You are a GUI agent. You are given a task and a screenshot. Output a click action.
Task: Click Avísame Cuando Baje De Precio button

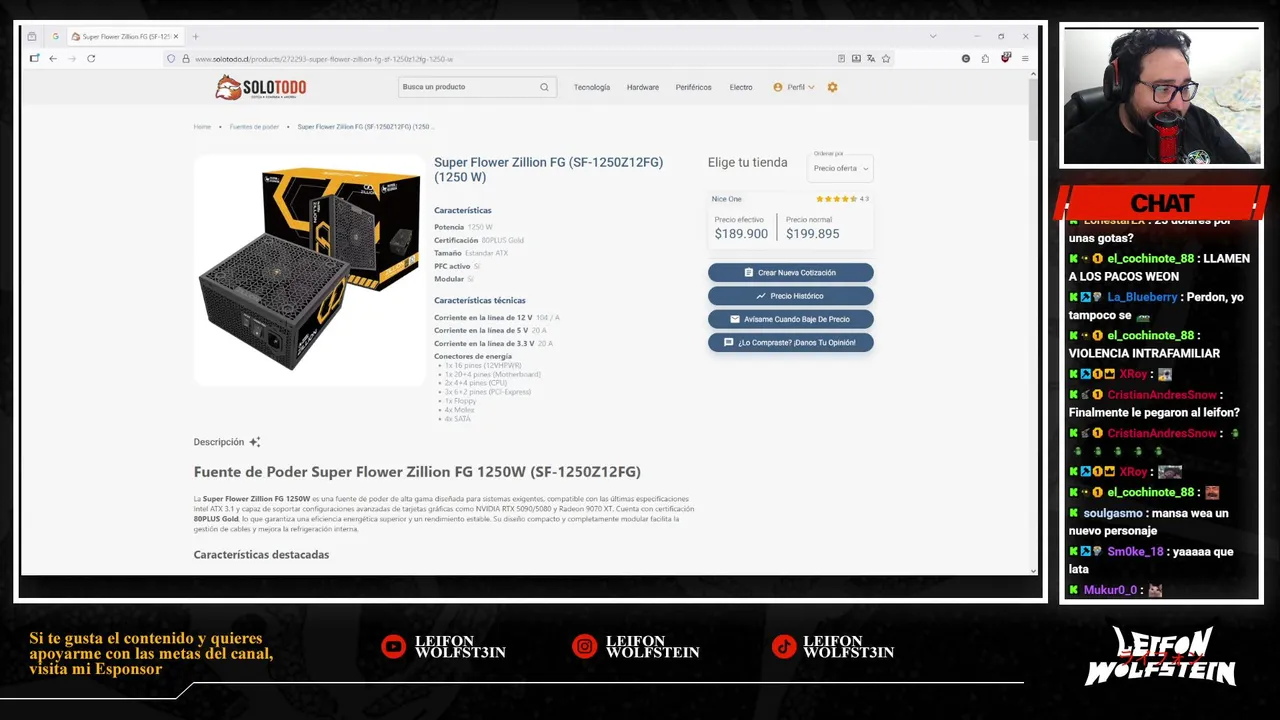[x=791, y=319]
